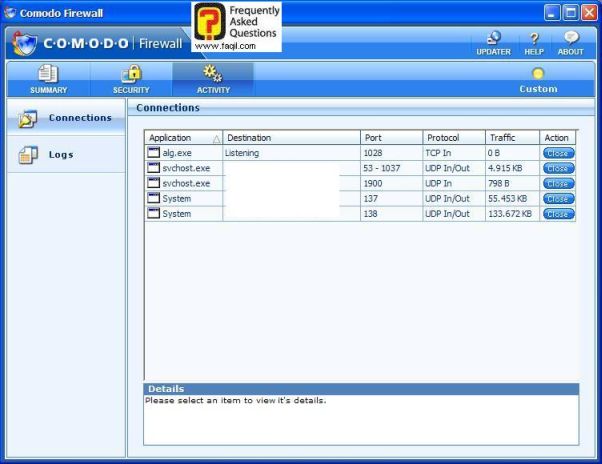This screenshot has height=464, width=602.
Task: Click icon of svchost.exe UDP In/Out row
Action: coord(154,168)
